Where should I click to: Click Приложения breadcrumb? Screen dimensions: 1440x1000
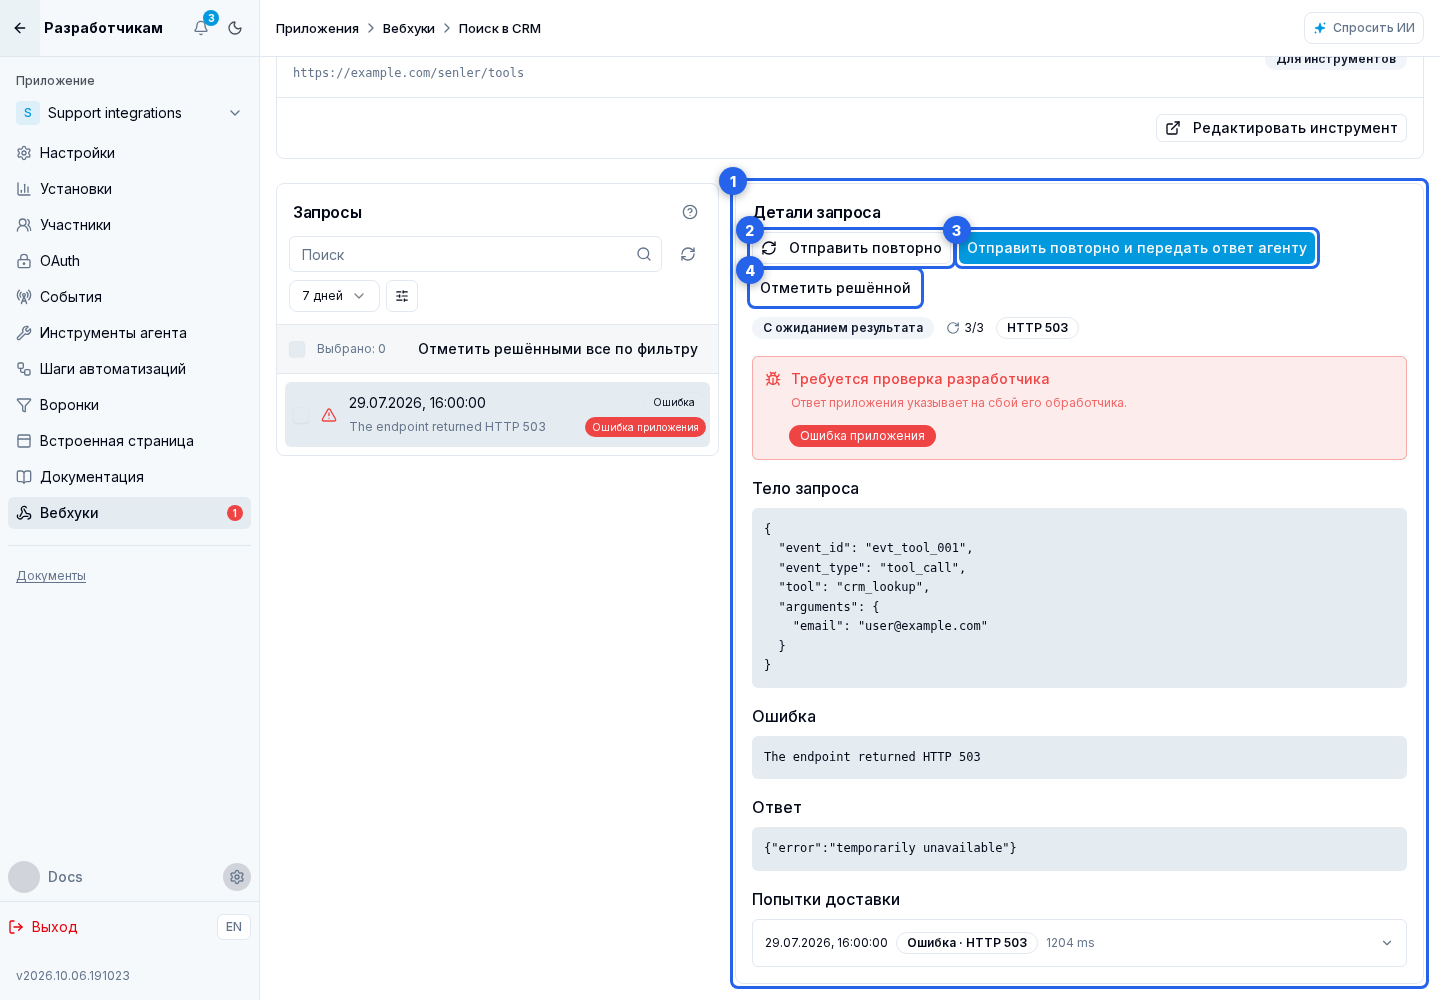[x=317, y=28]
